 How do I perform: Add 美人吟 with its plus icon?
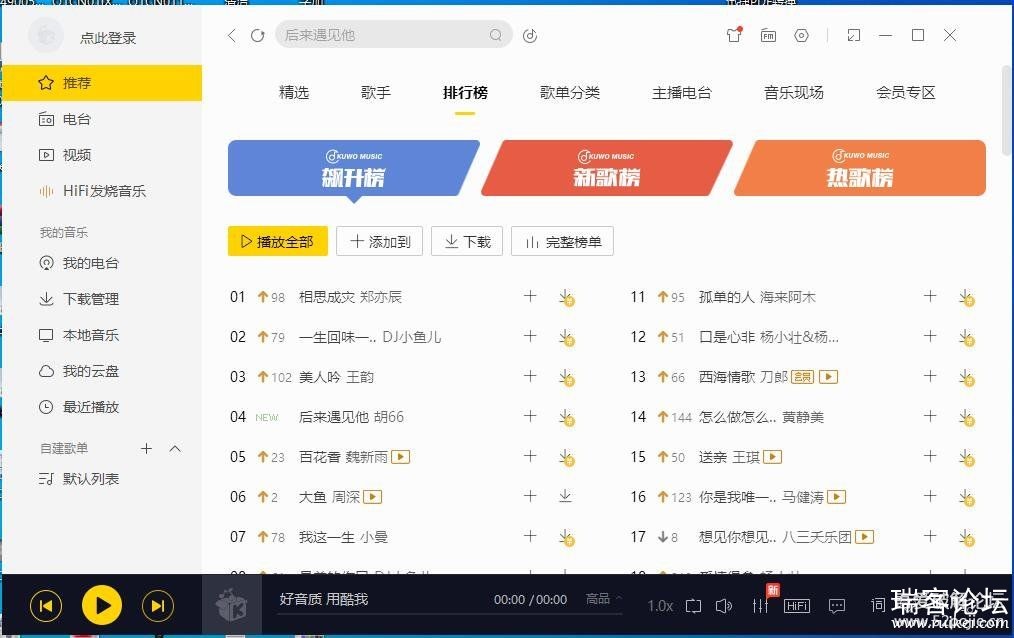[530, 376]
